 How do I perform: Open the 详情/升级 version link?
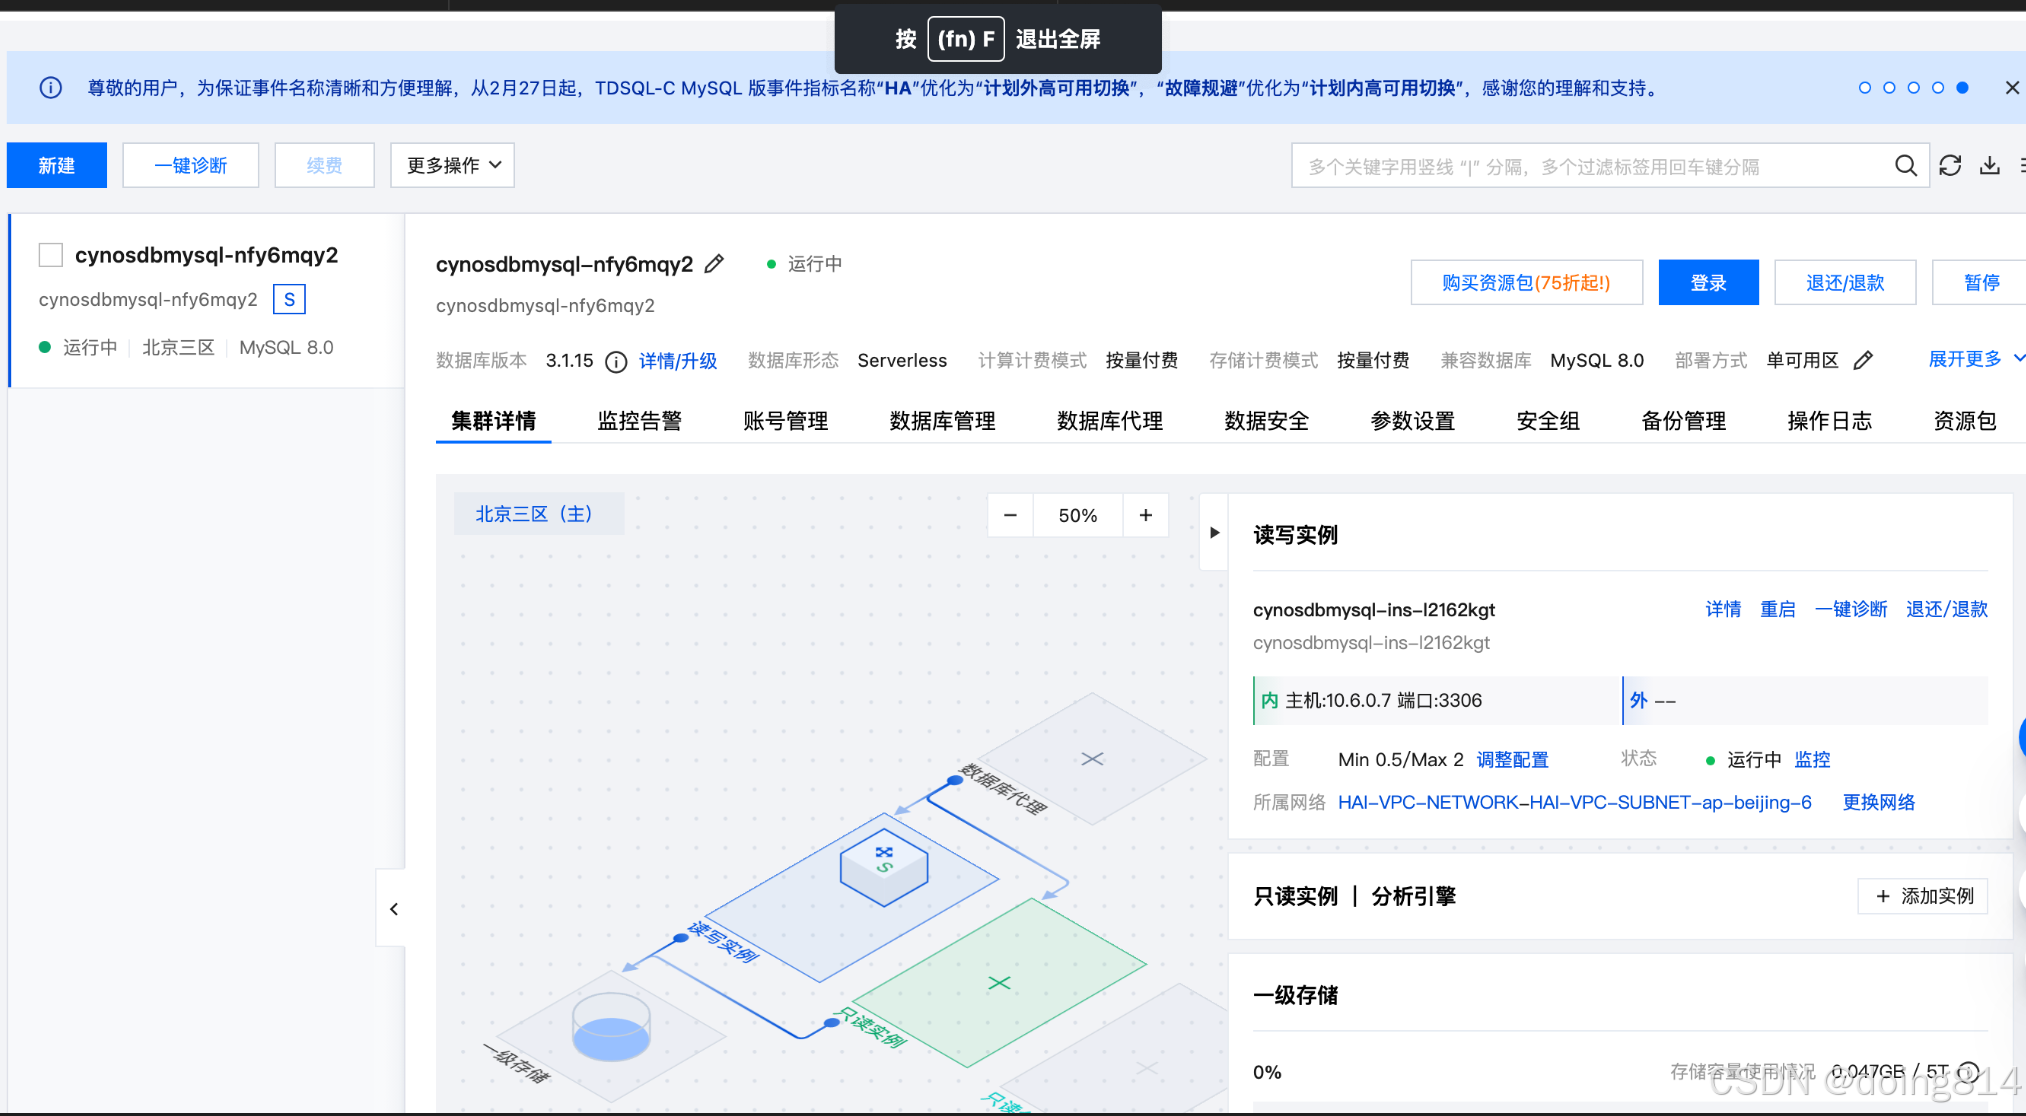point(678,361)
